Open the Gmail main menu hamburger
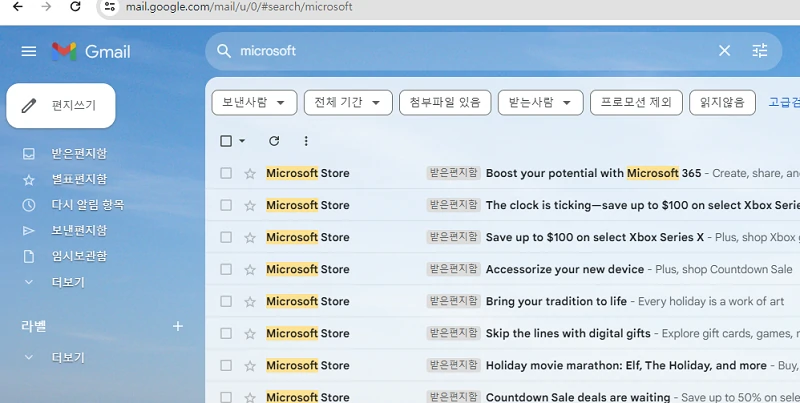Image resolution: width=800 pixels, height=403 pixels. coord(29,51)
